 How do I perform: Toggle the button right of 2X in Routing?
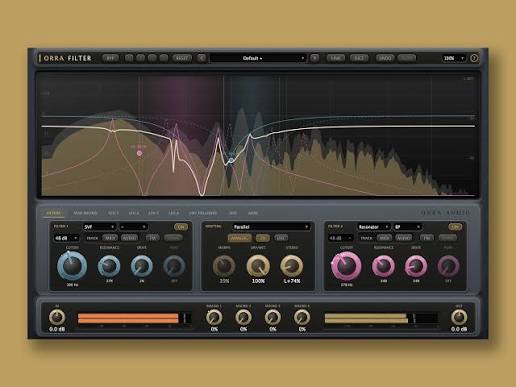[x=281, y=238]
